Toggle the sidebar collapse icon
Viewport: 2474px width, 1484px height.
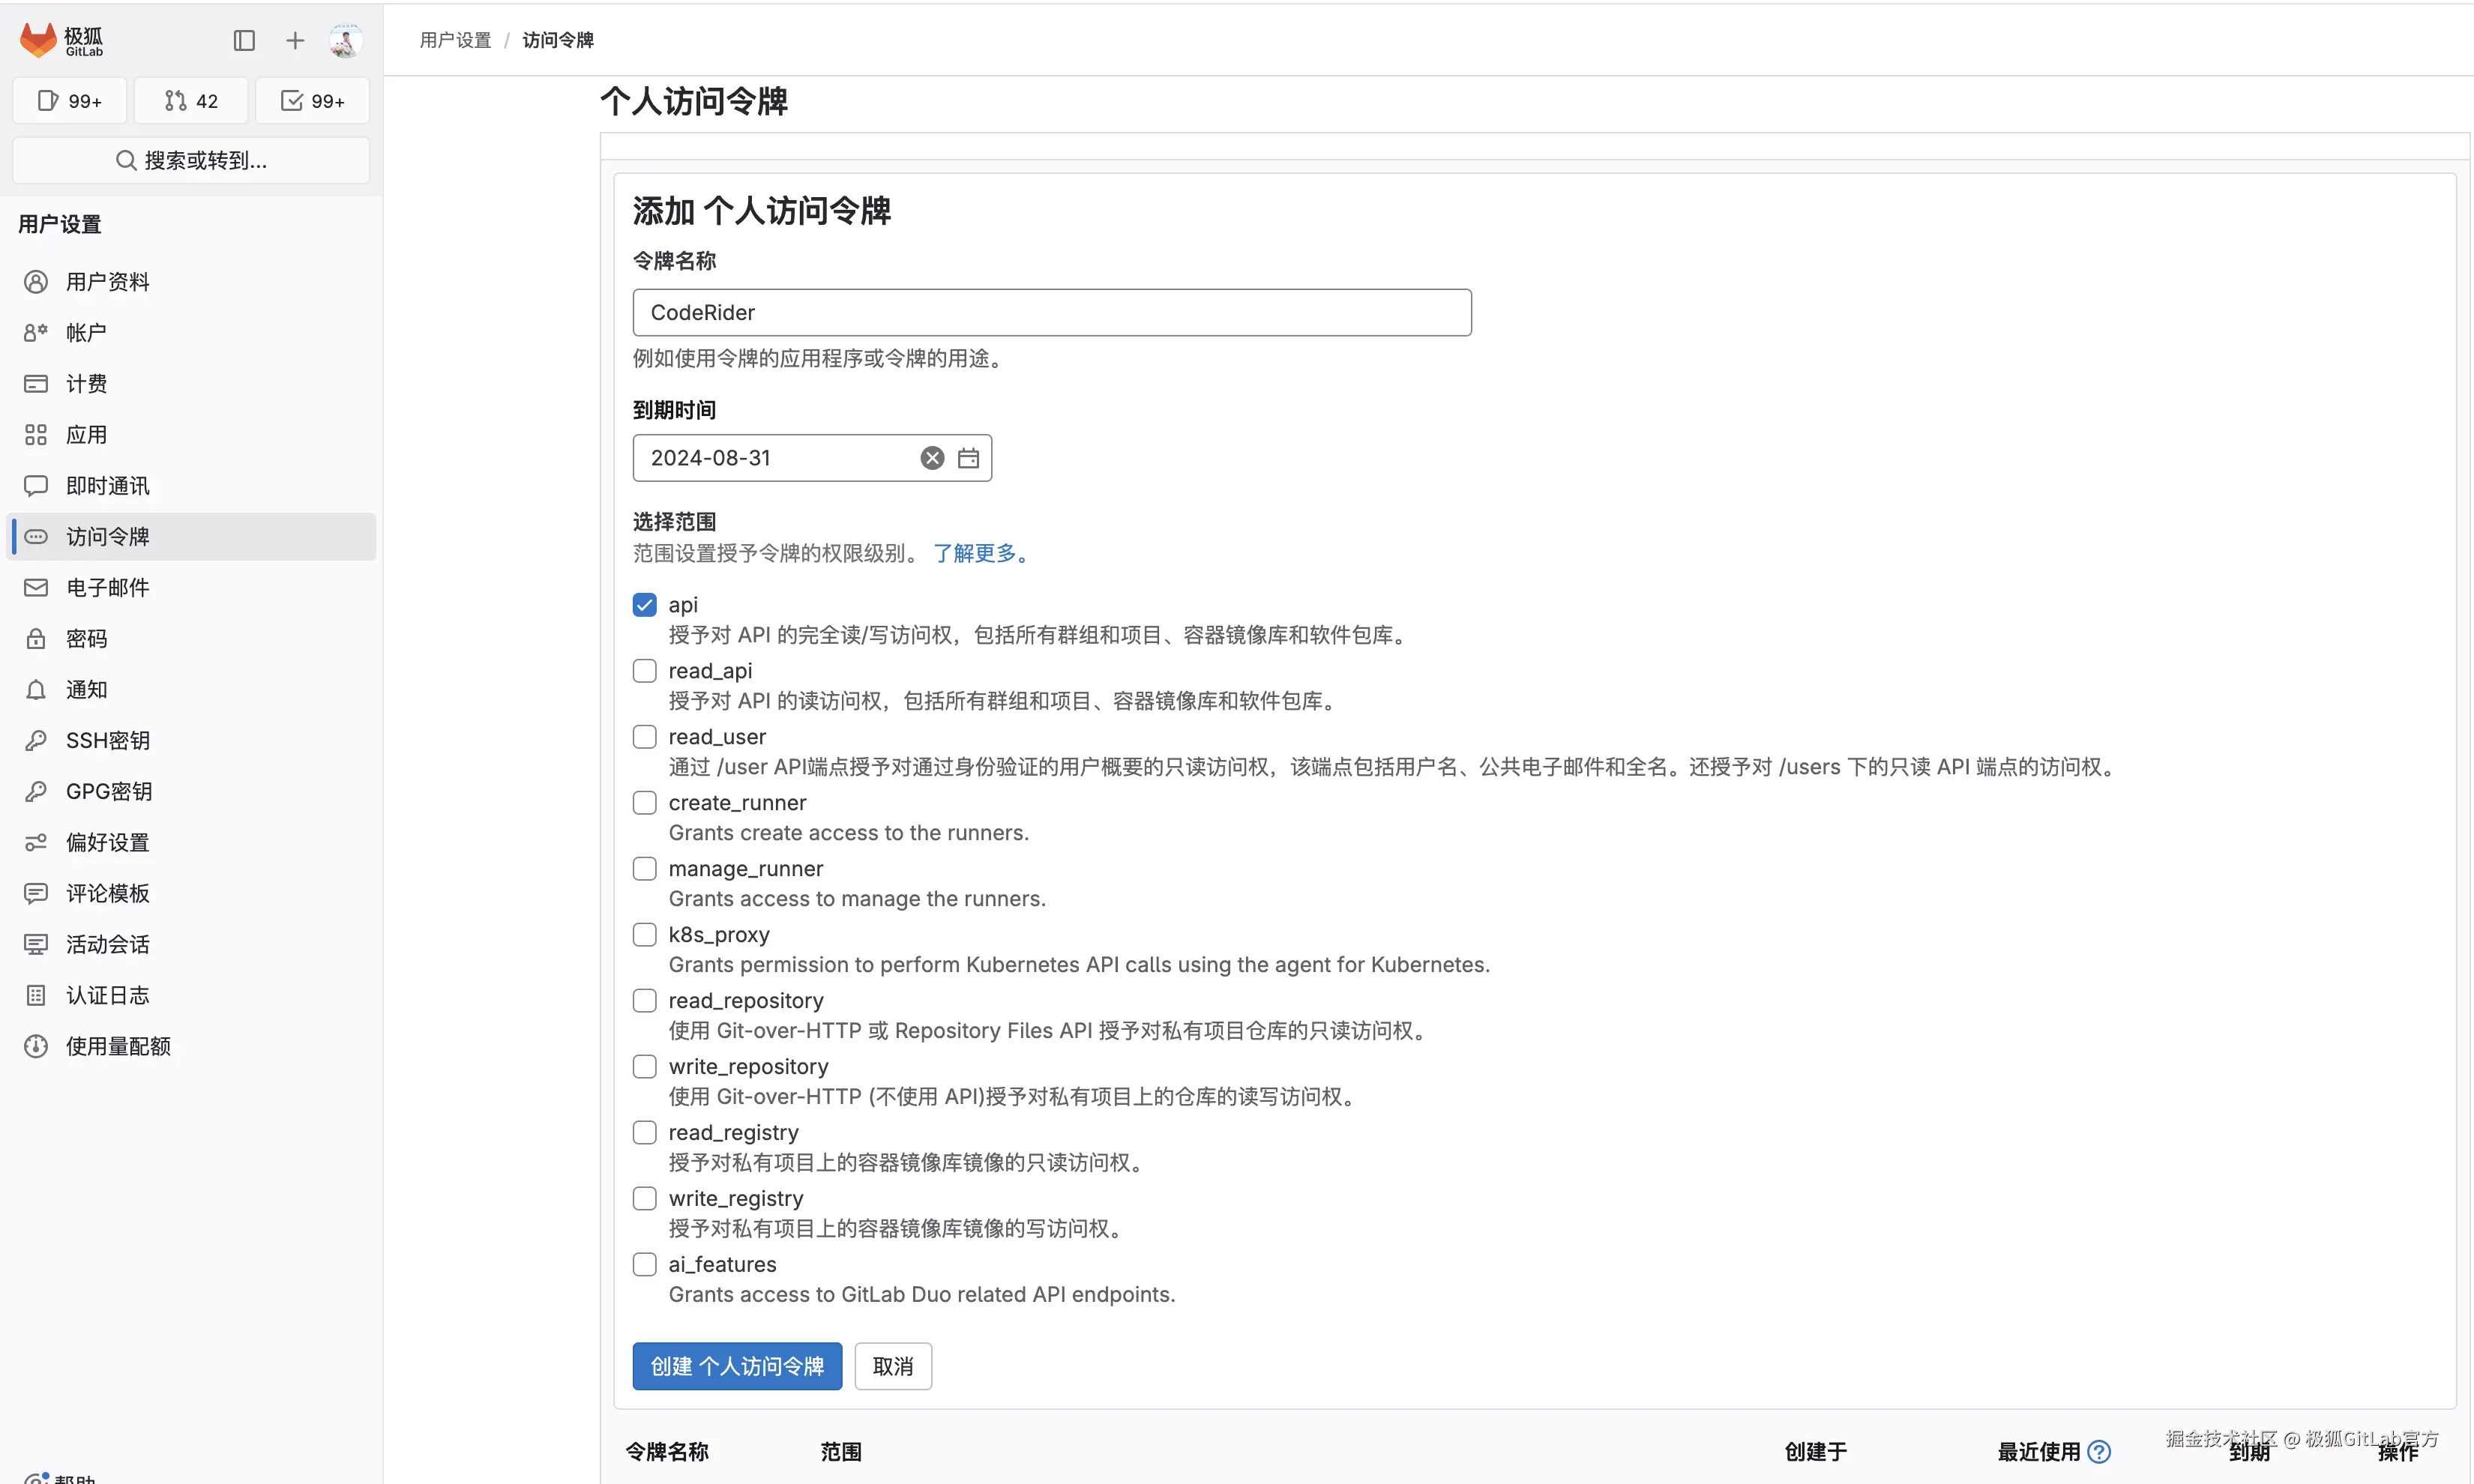[244, 40]
